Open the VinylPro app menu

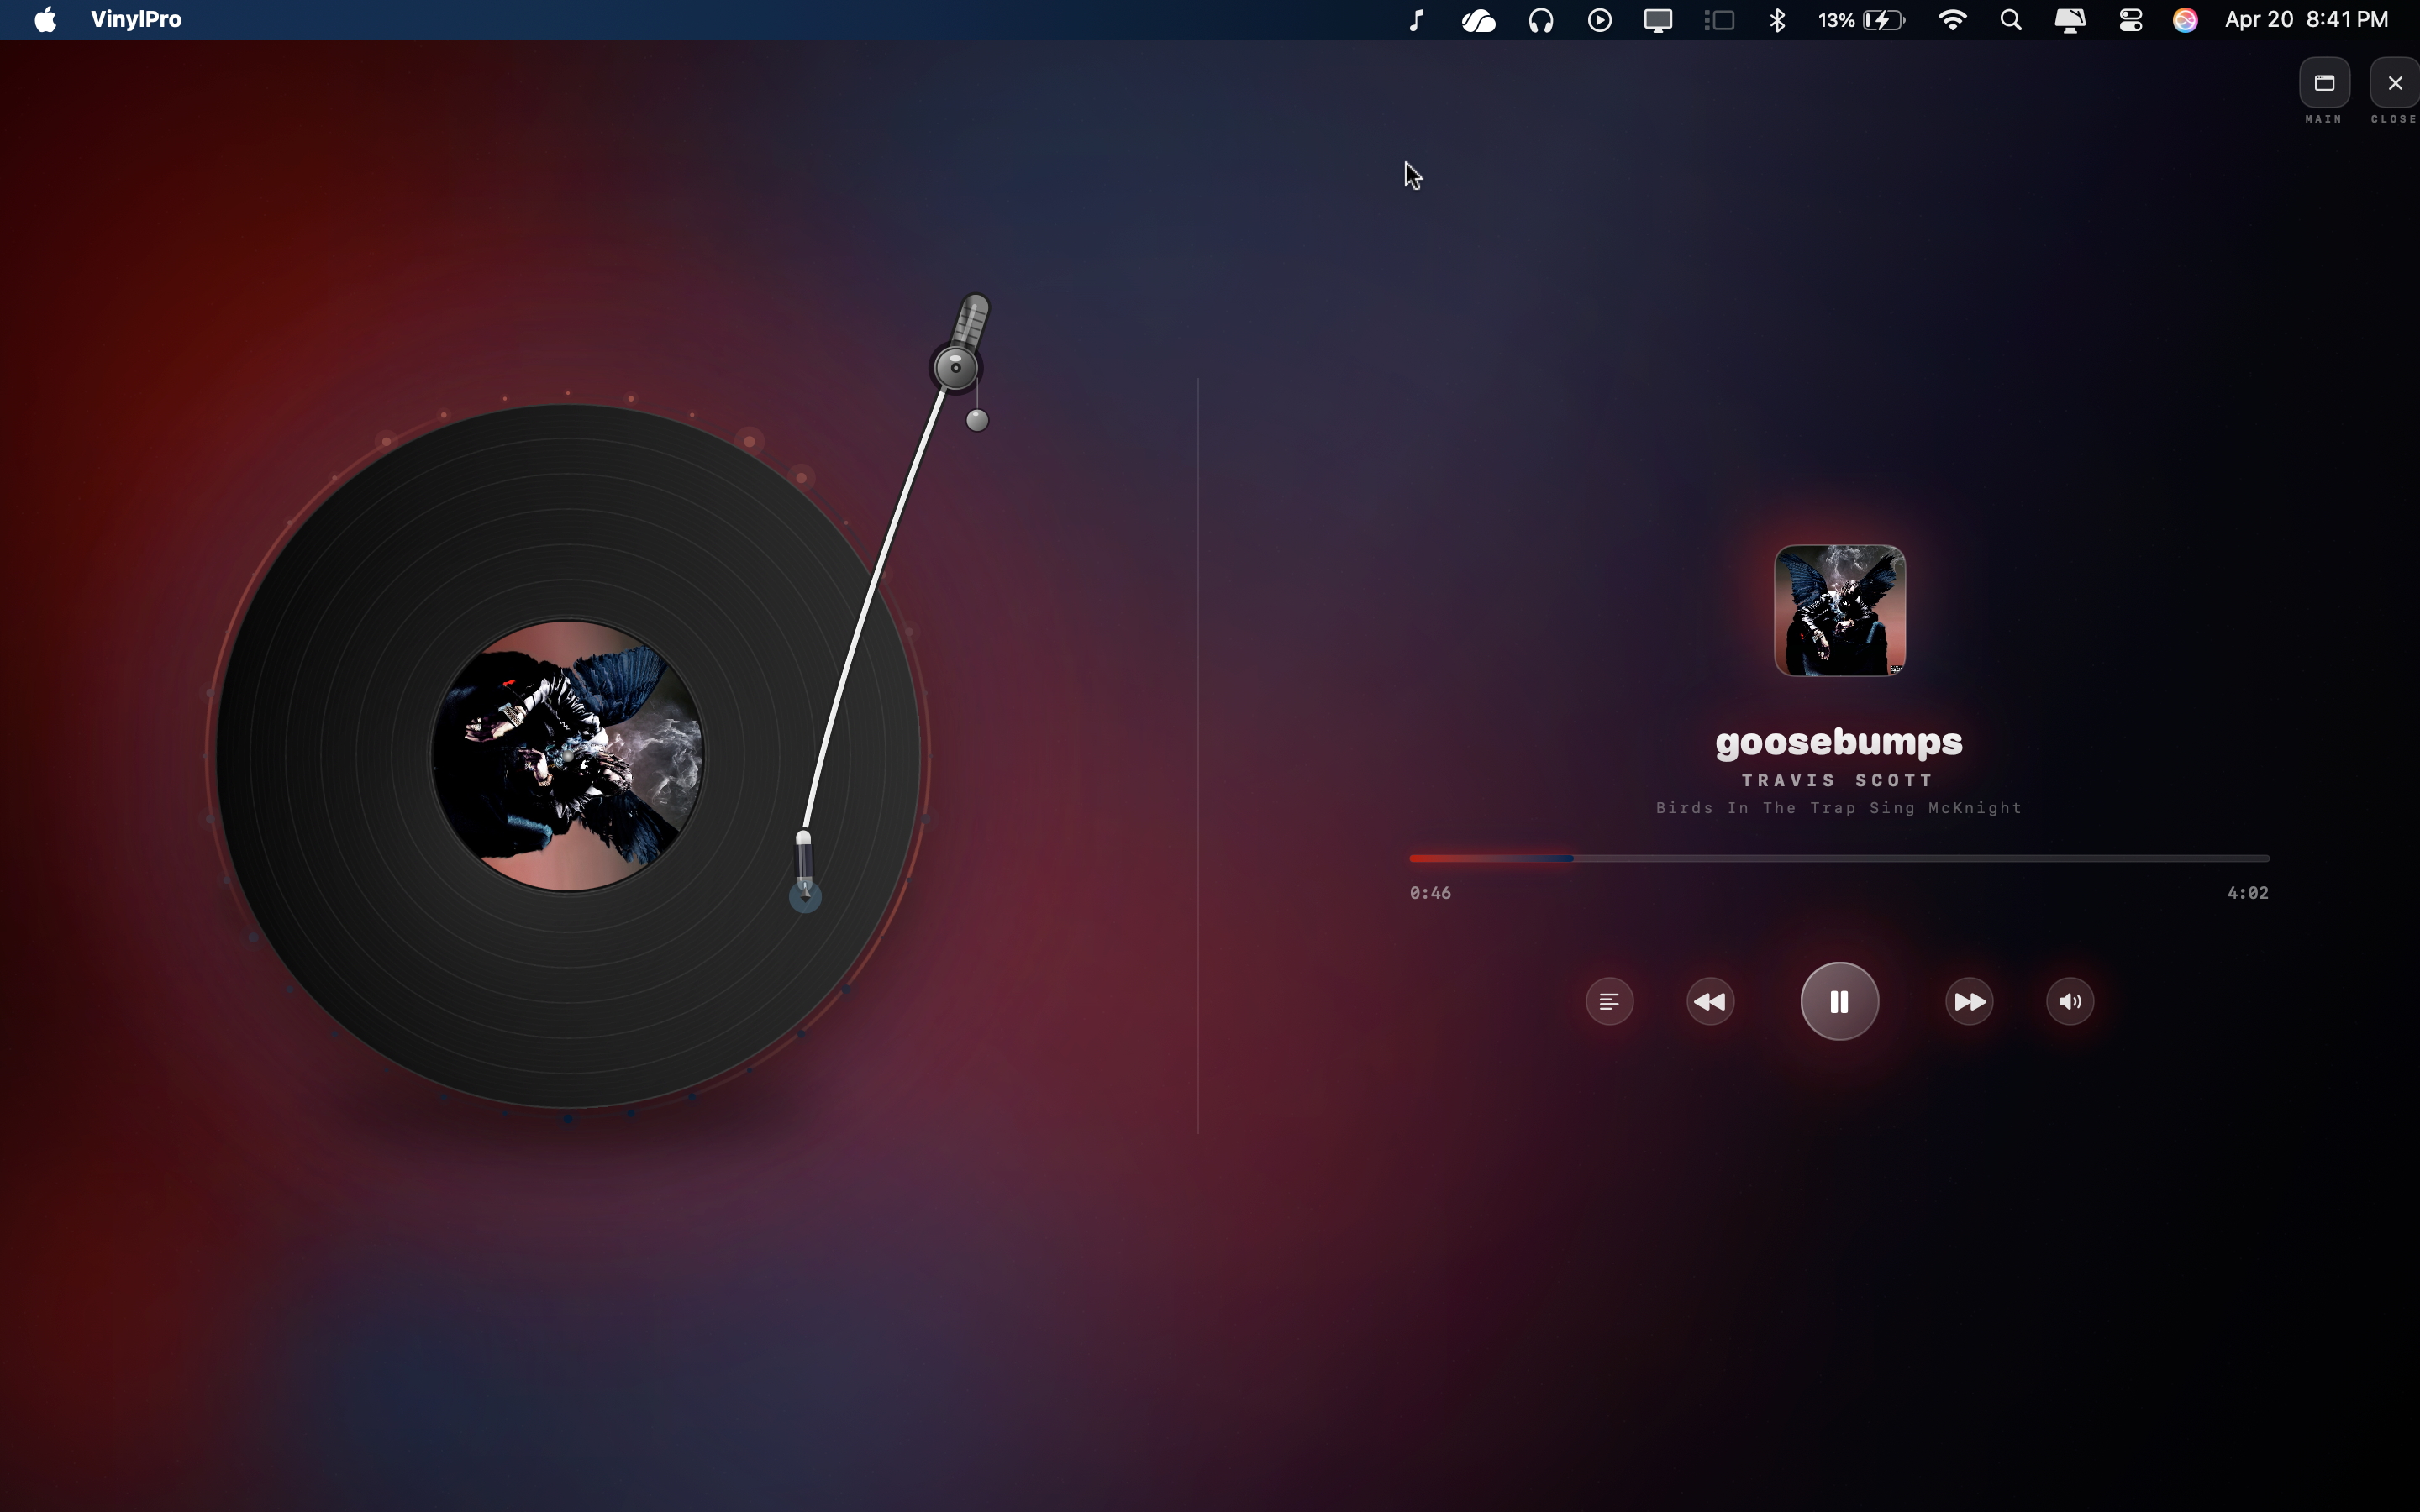pos(136,19)
